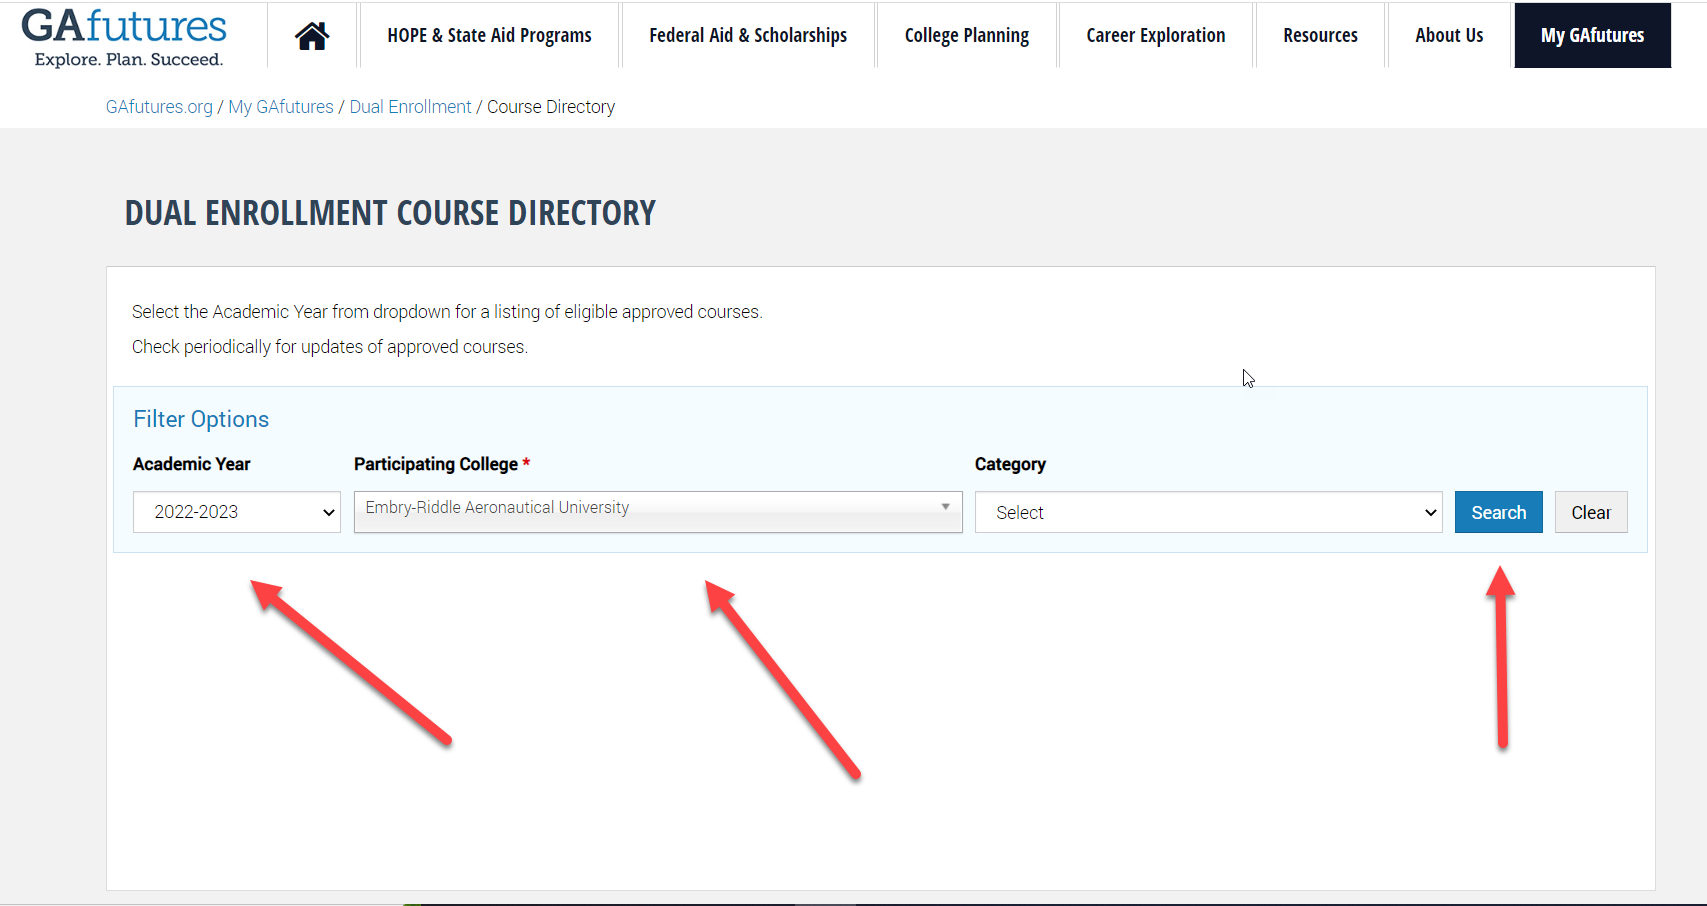This screenshot has width=1707, height=906.
Task: Switch to the My GAfutures tab
Action: point(1592,36)
